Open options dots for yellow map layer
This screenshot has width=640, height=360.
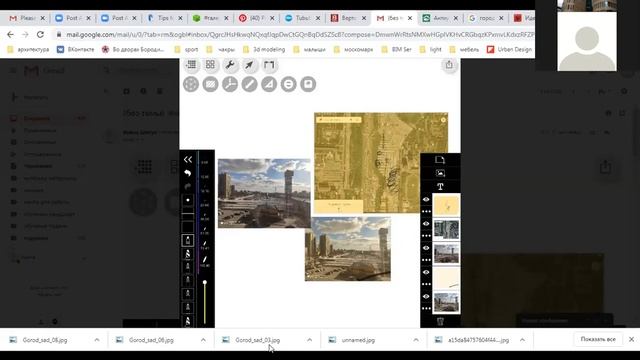(x=426, y=211)
